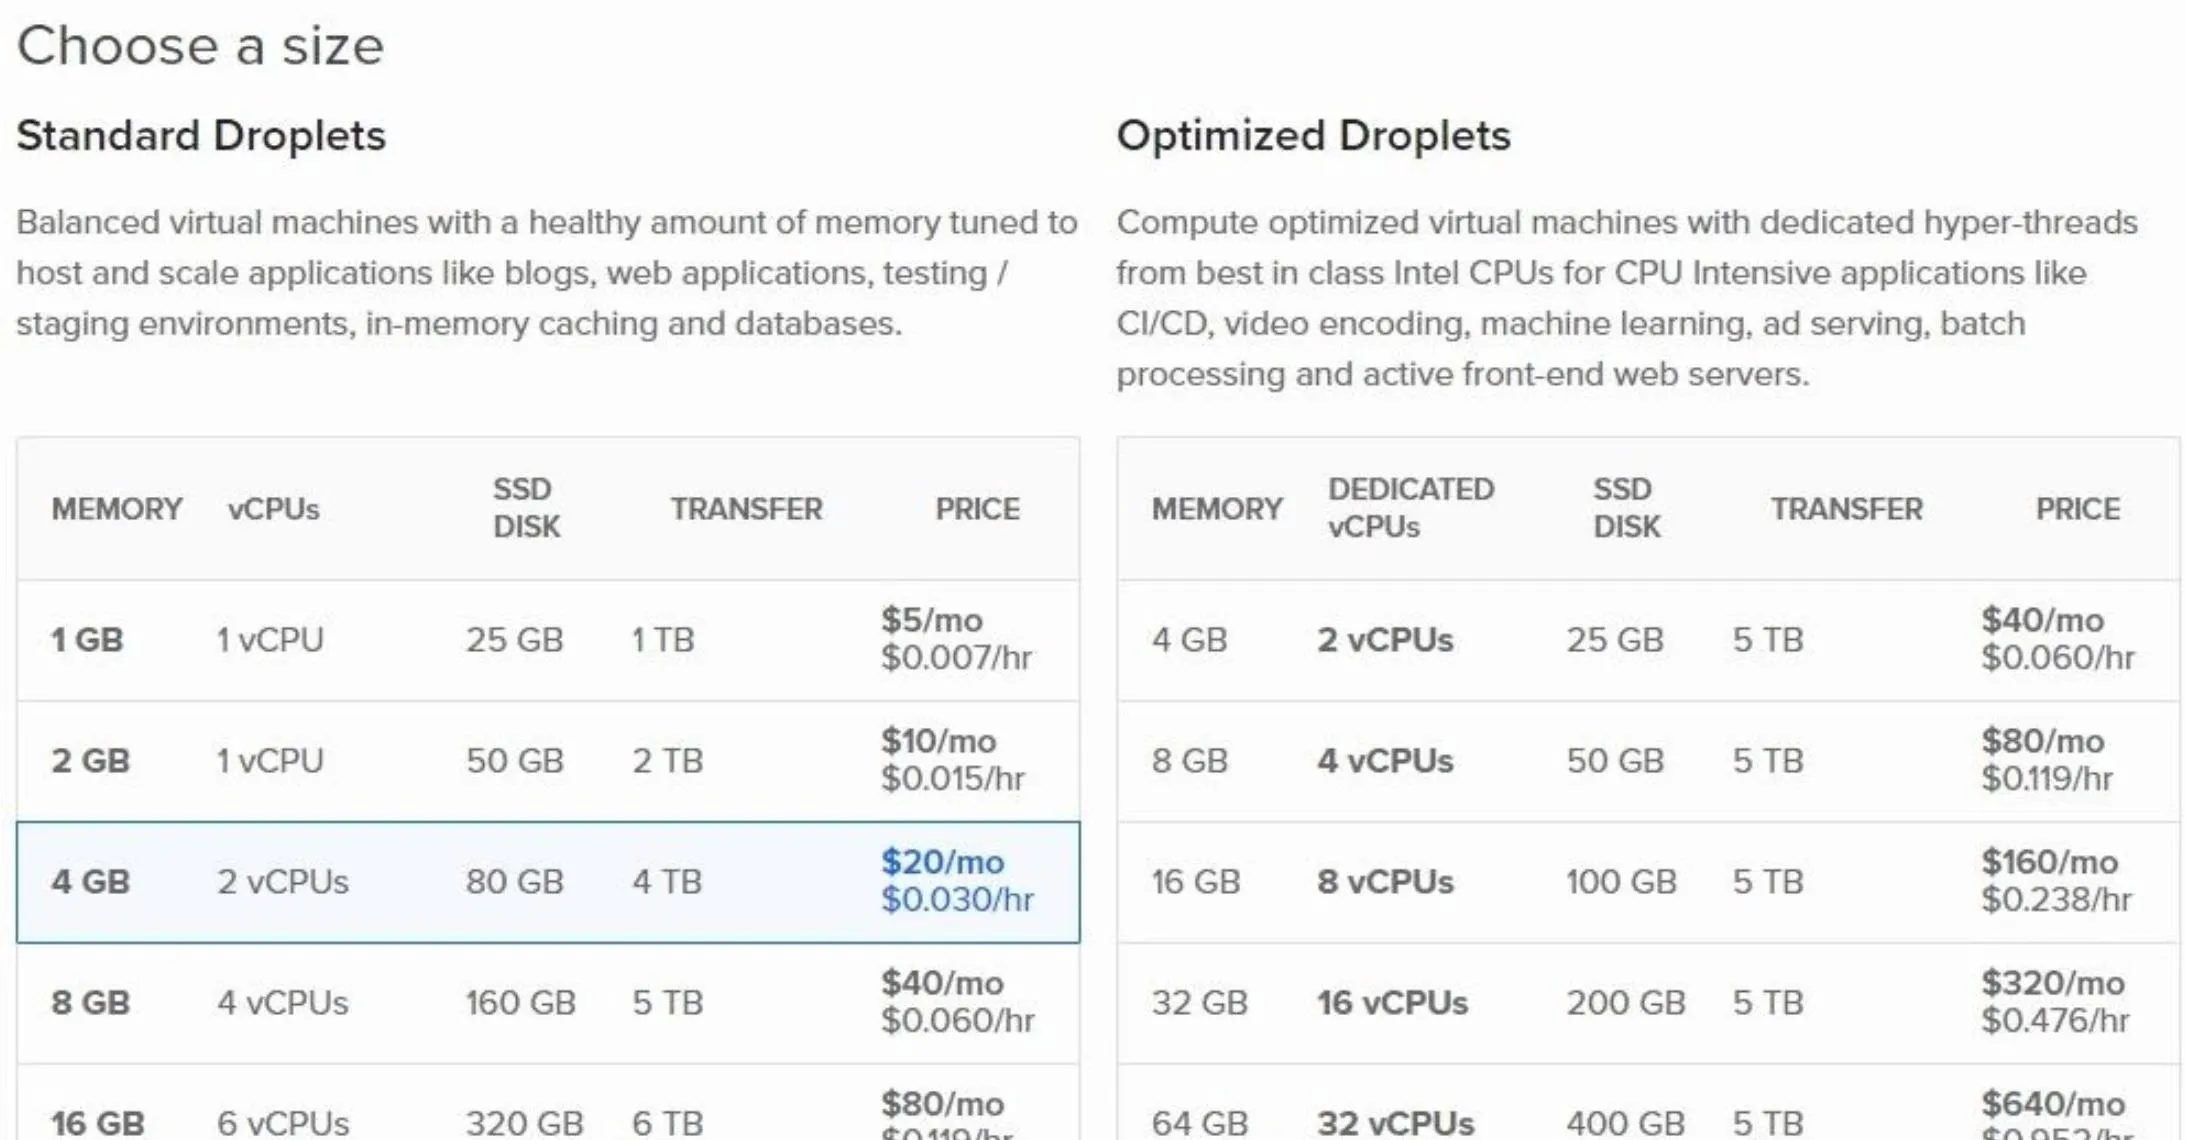The image size is (2186, 1140).
Task: Choose the 2 GB standard droplet at $10/mo
Action: (x=548, y=761)
